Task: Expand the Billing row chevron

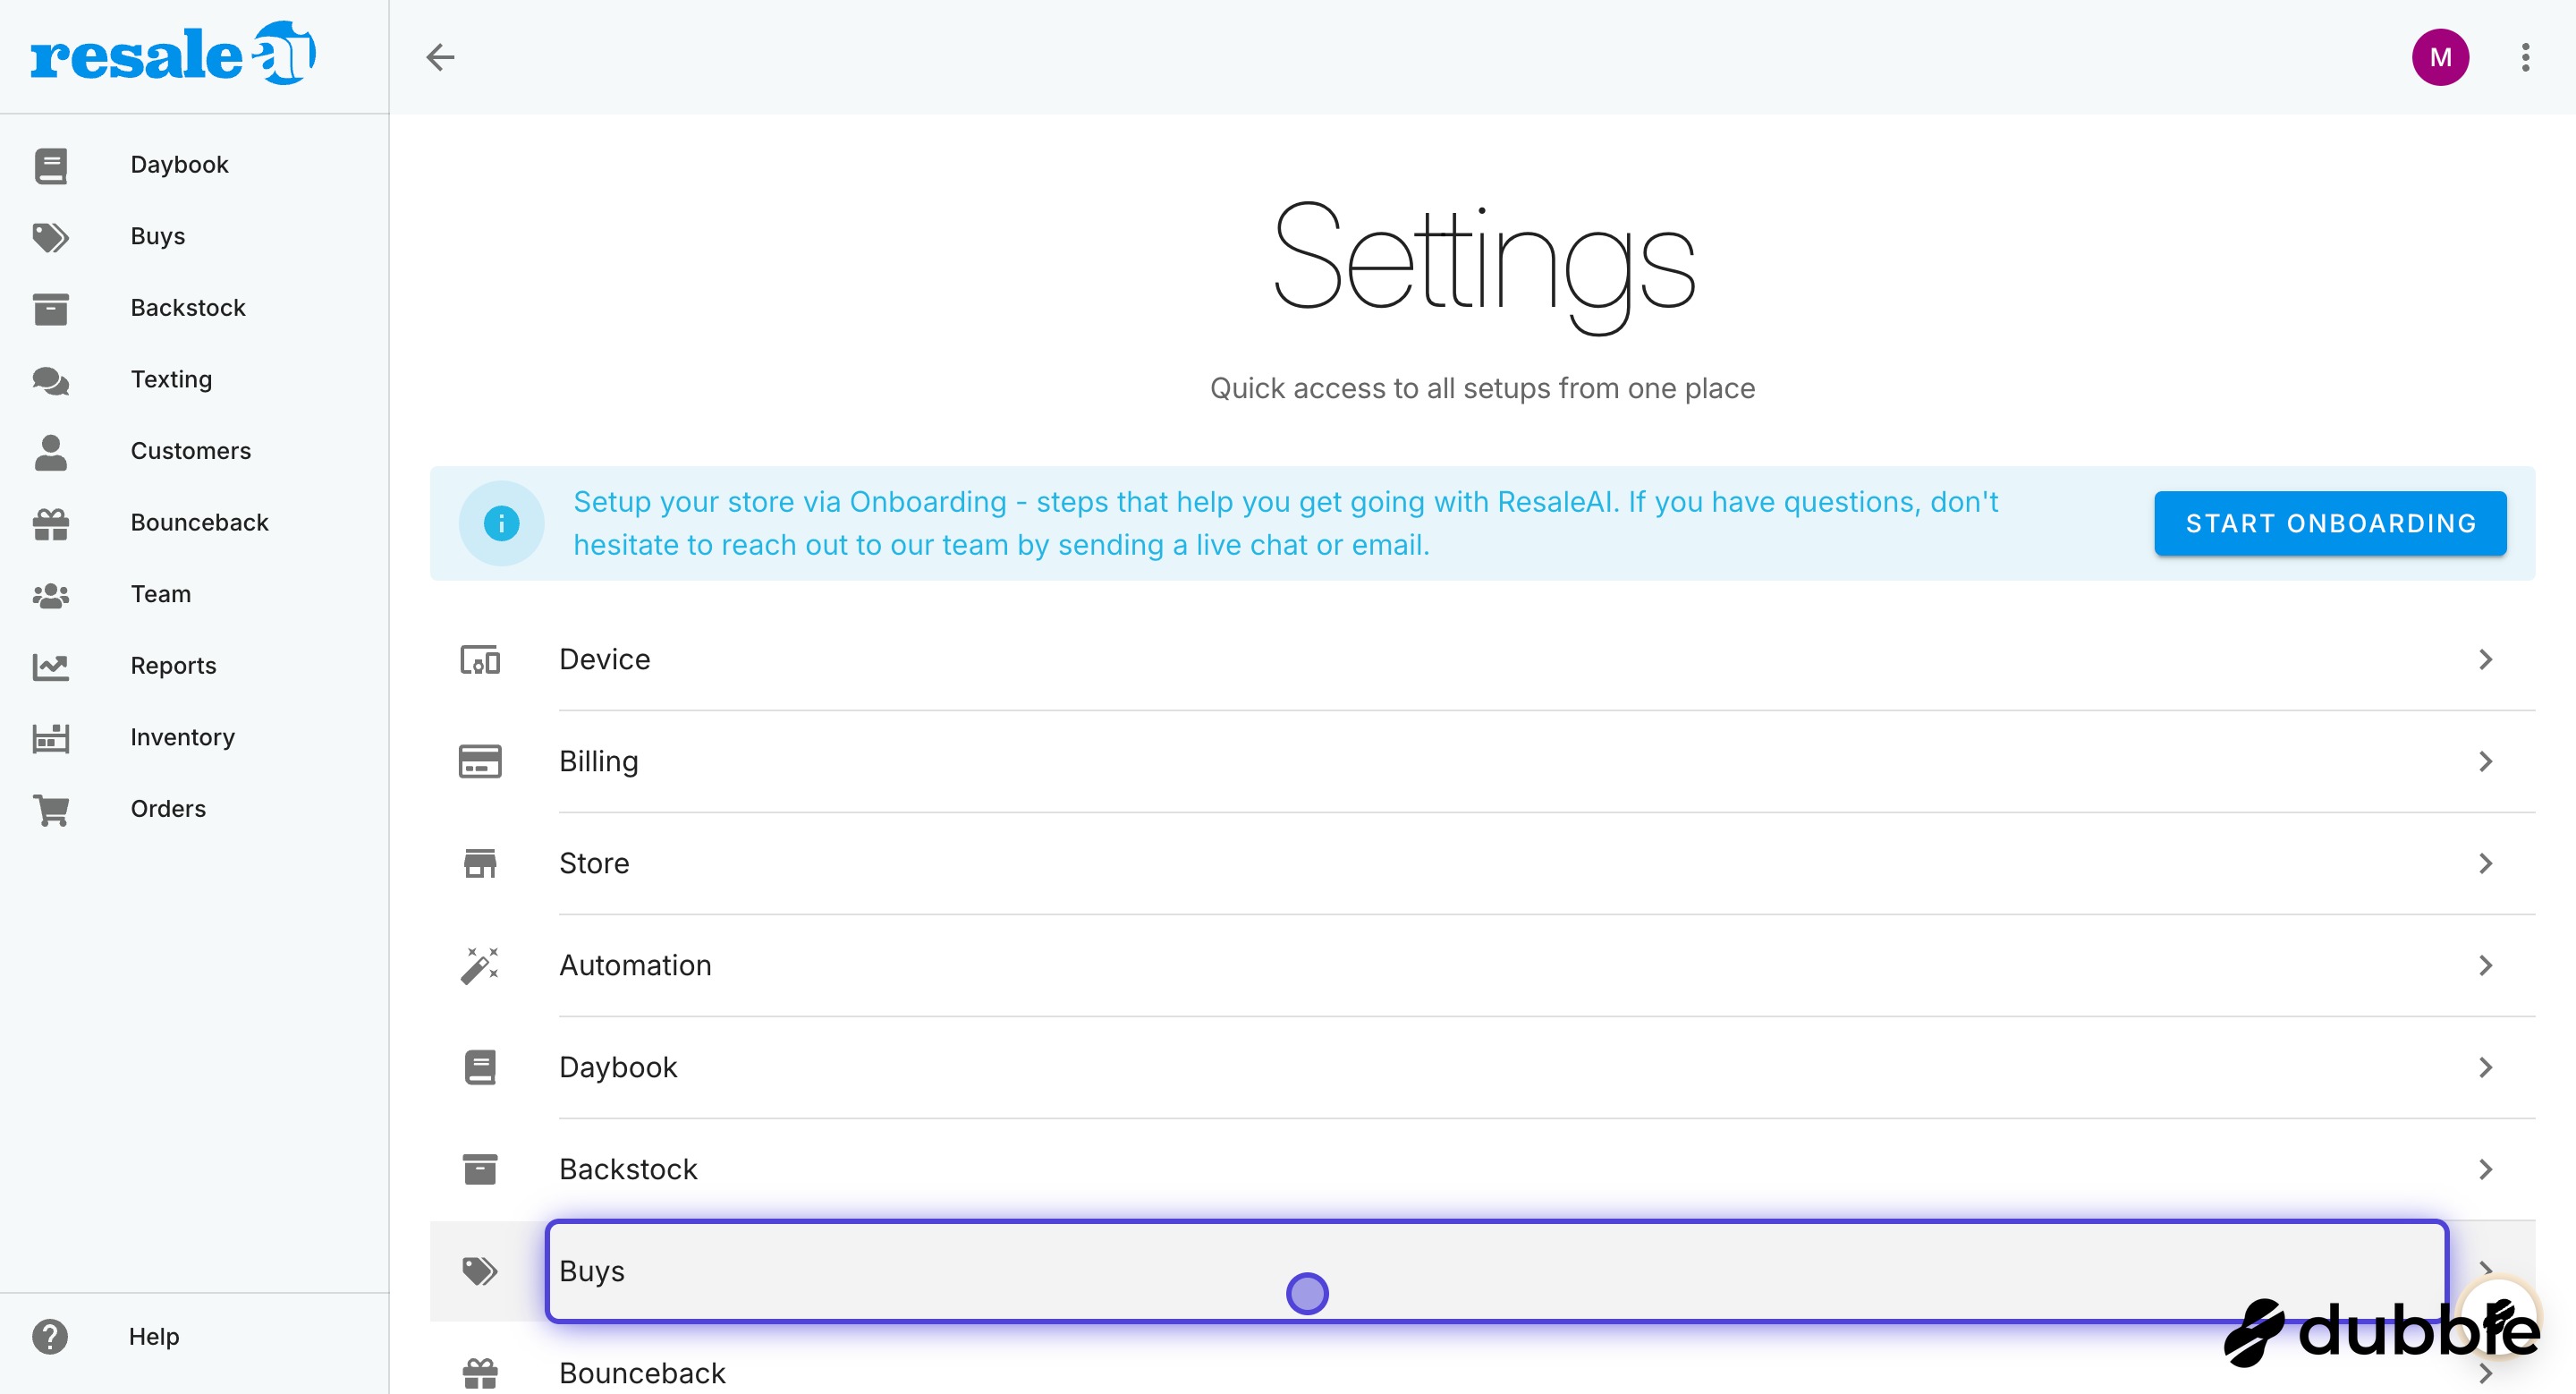Action: (x=2486, y=762)
